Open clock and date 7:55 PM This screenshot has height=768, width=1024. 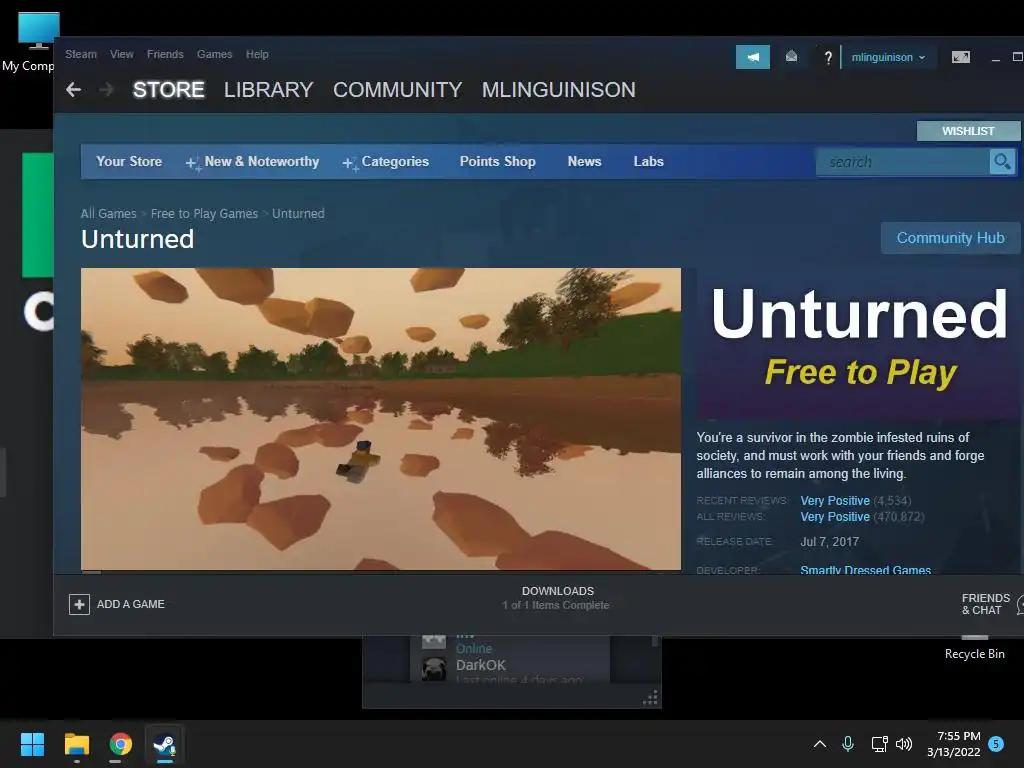click(x=954, y=744)
